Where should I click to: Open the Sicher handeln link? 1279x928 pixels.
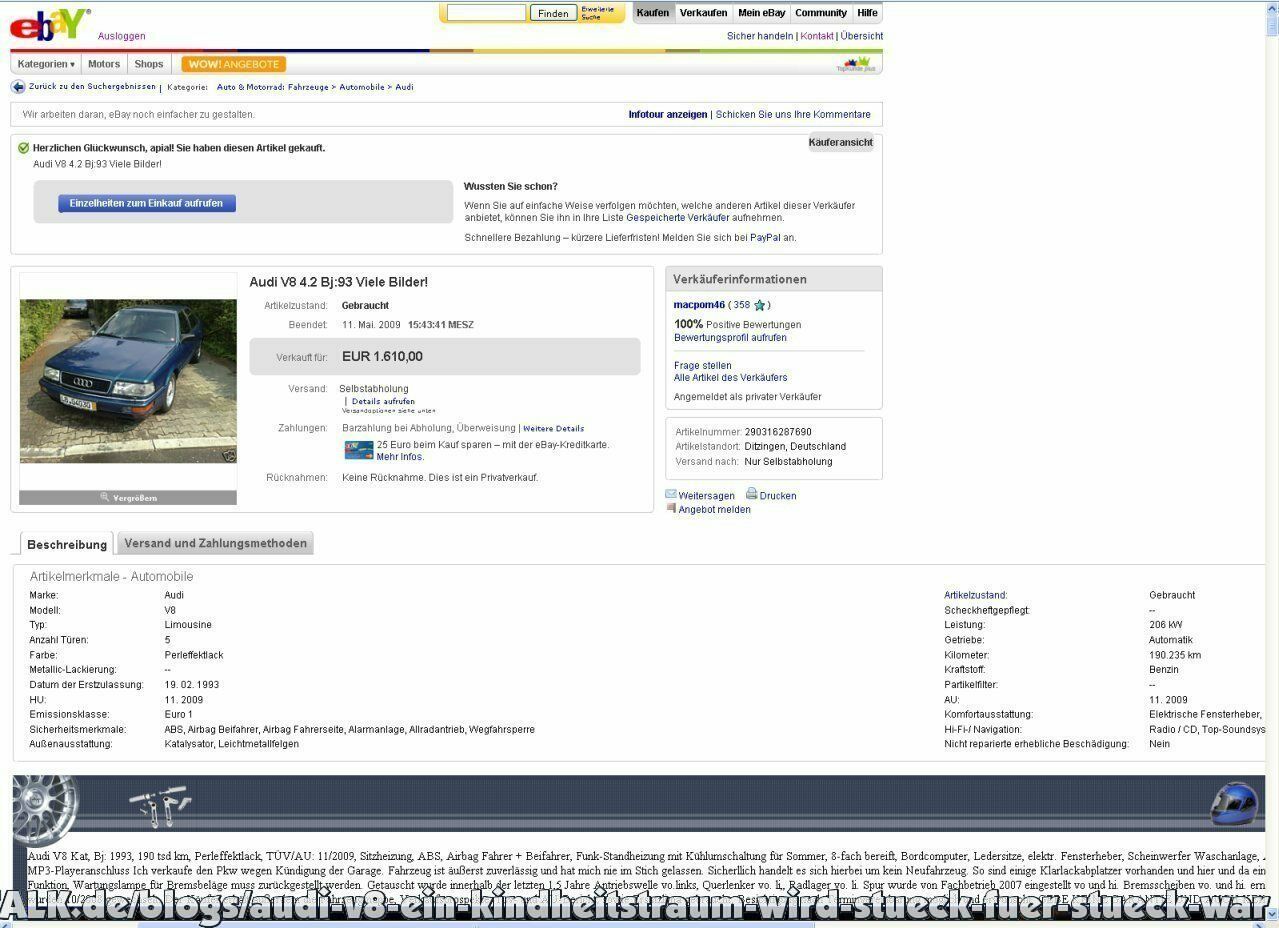click(x=760, y=36)
